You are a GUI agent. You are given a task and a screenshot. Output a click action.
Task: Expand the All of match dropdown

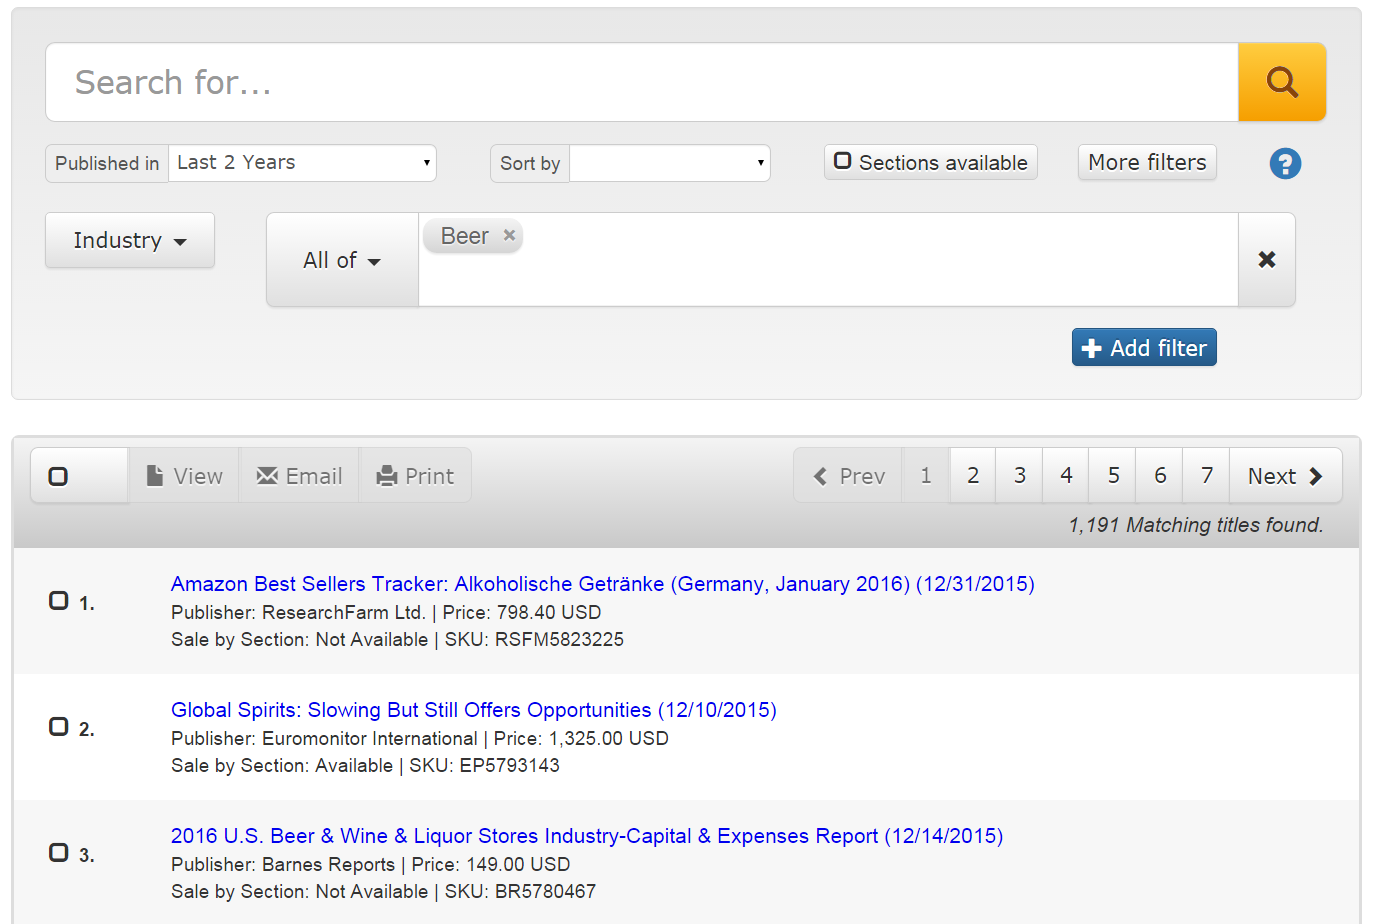pyautogui.click(x=342, y=260)
